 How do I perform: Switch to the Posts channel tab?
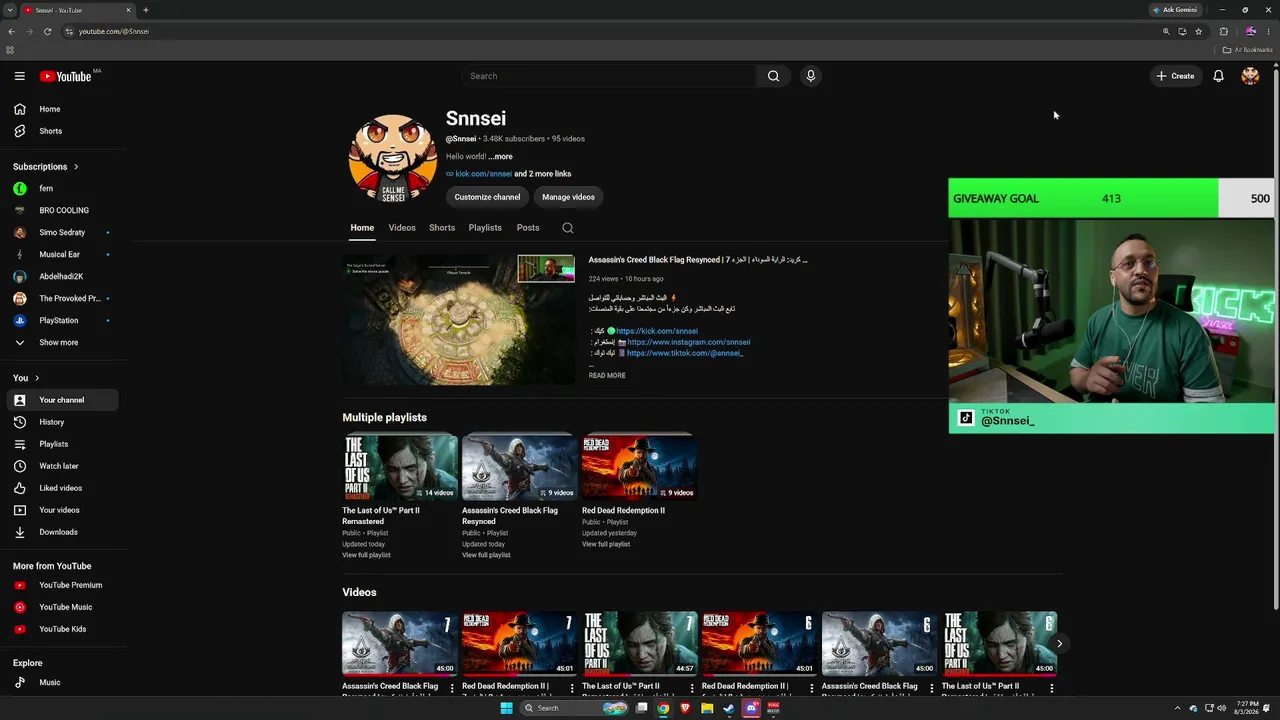tap(528, 228)
